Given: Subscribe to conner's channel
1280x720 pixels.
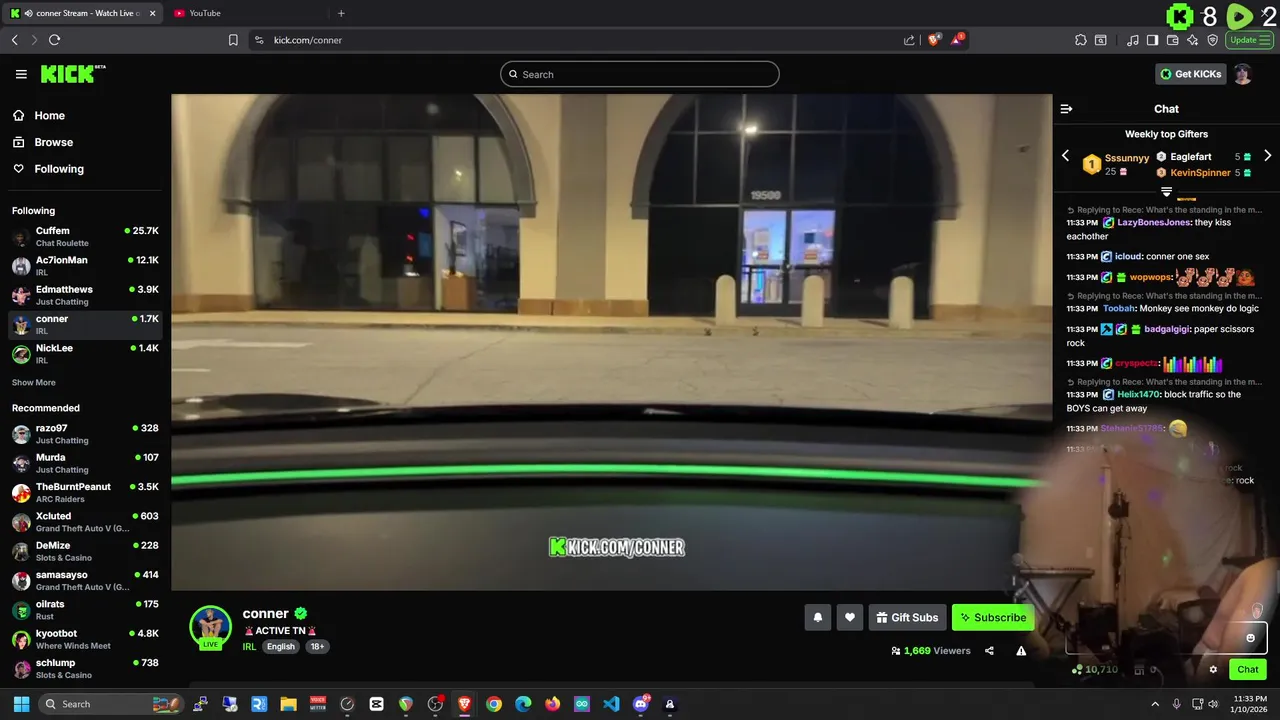Looking at the screenshot, I should [x=993, y=617].
